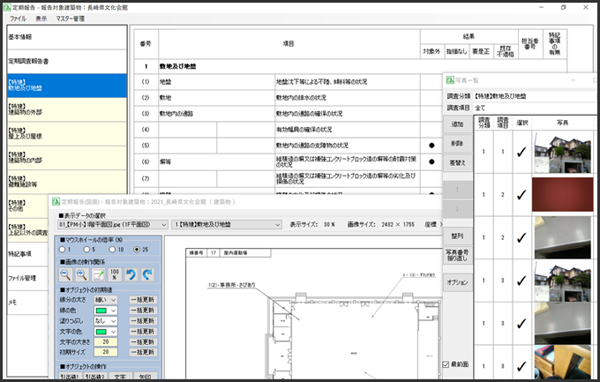Click the 追加 button in 写真一覧
Screen dimensions: 600x382
457,124
